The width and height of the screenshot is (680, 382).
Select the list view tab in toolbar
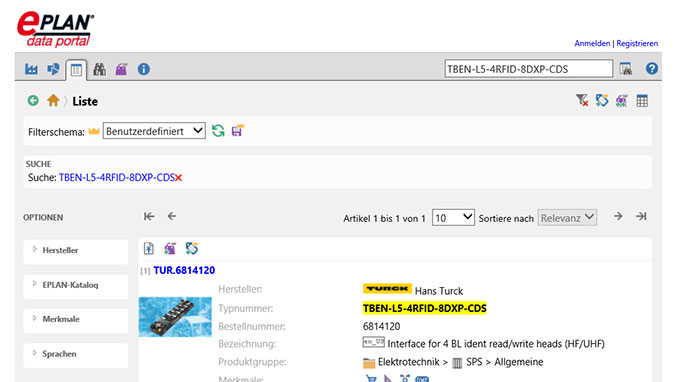pos(76,70)
